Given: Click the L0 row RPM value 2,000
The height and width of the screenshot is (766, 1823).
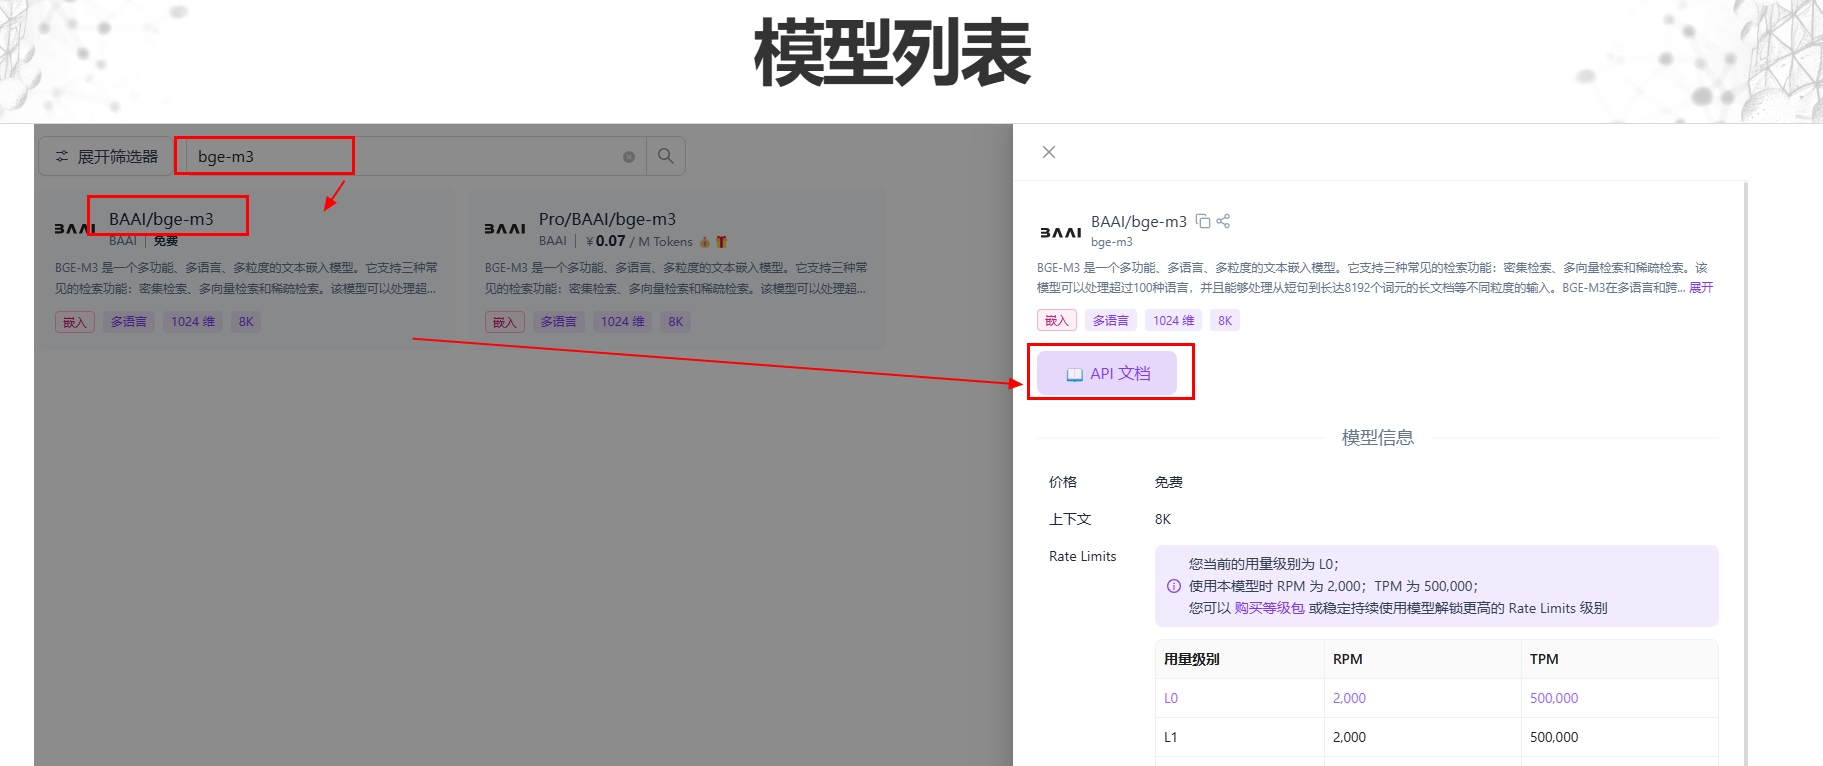Looking at the screenshot, I should coord(1349,698).
